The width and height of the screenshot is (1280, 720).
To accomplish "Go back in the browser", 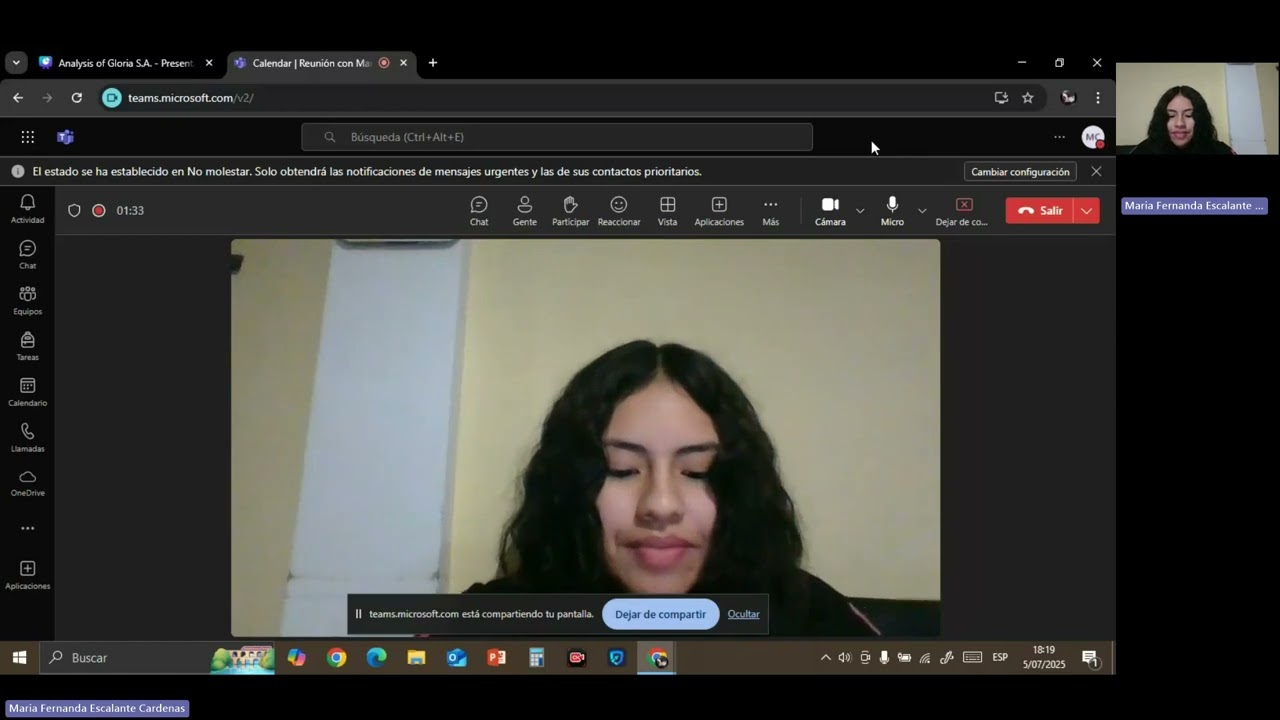I will [x=18, y=98].
